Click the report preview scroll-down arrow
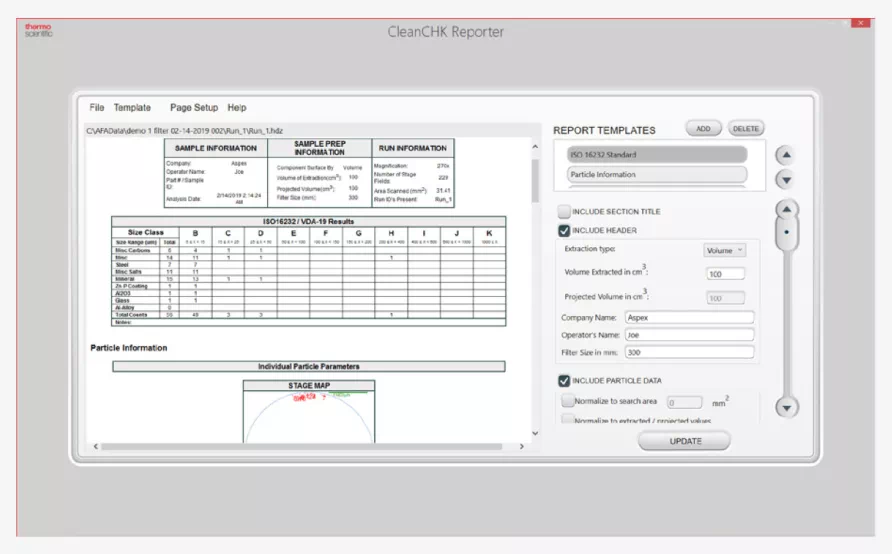The width and height of the screenshot is (892, 554). click(535, 433)
